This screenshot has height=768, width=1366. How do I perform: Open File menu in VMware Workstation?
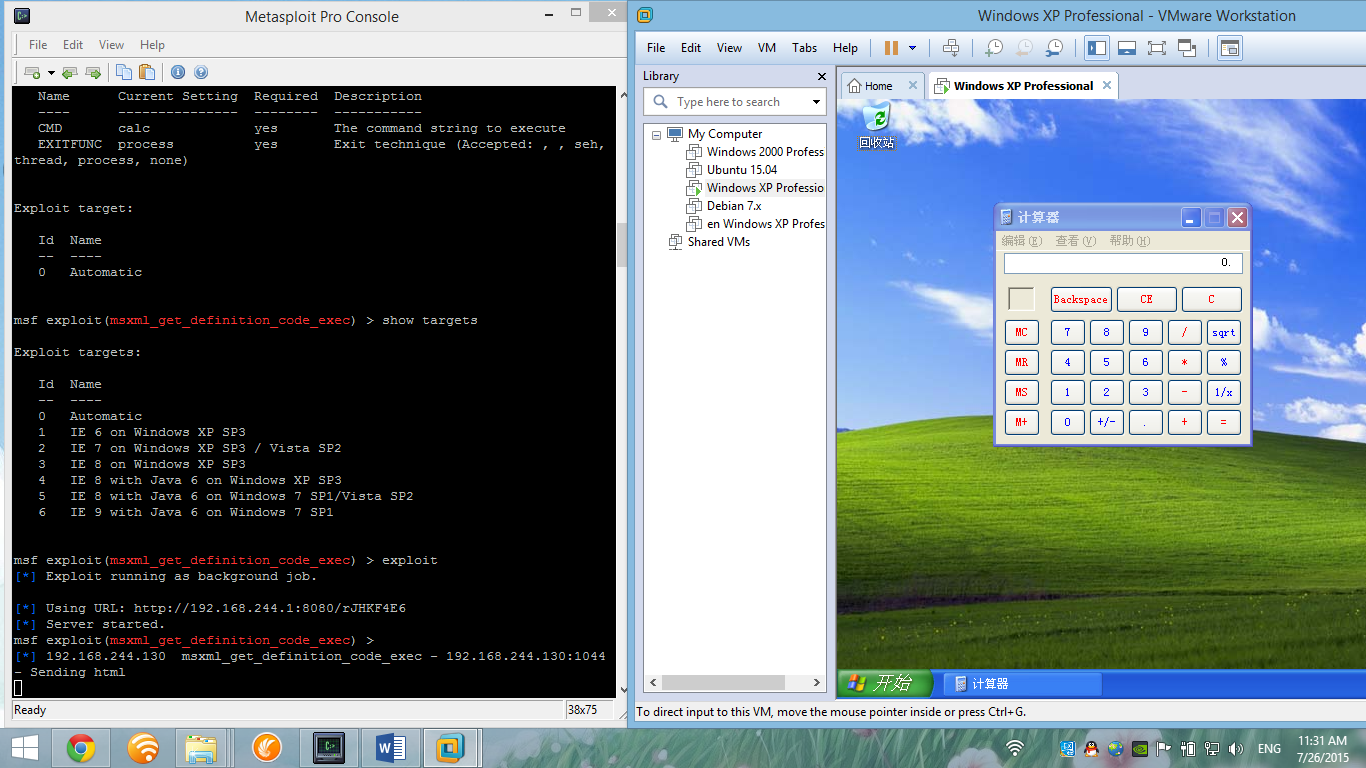[x=656, y=48]
